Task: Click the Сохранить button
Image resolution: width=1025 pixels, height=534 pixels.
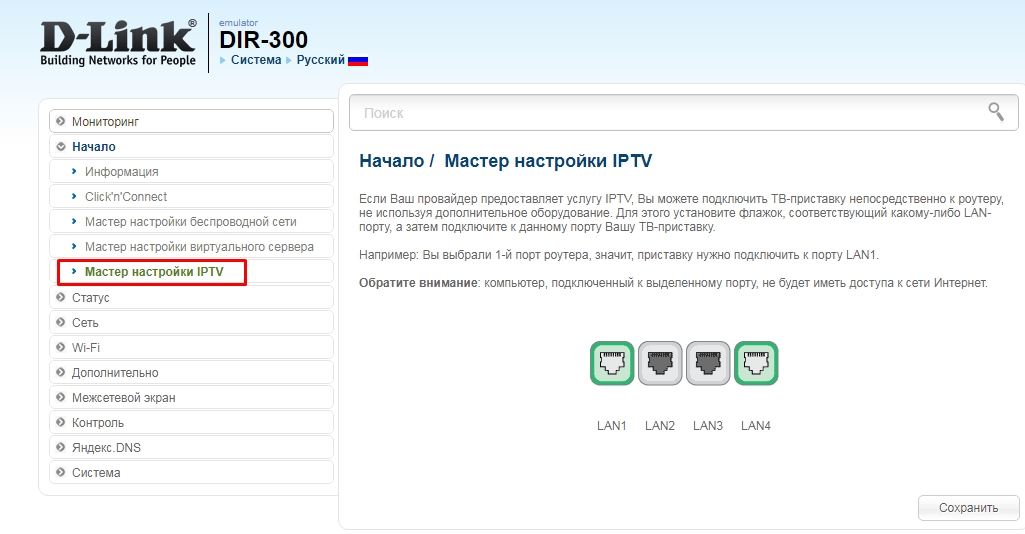Action: (x=968, y=508)
